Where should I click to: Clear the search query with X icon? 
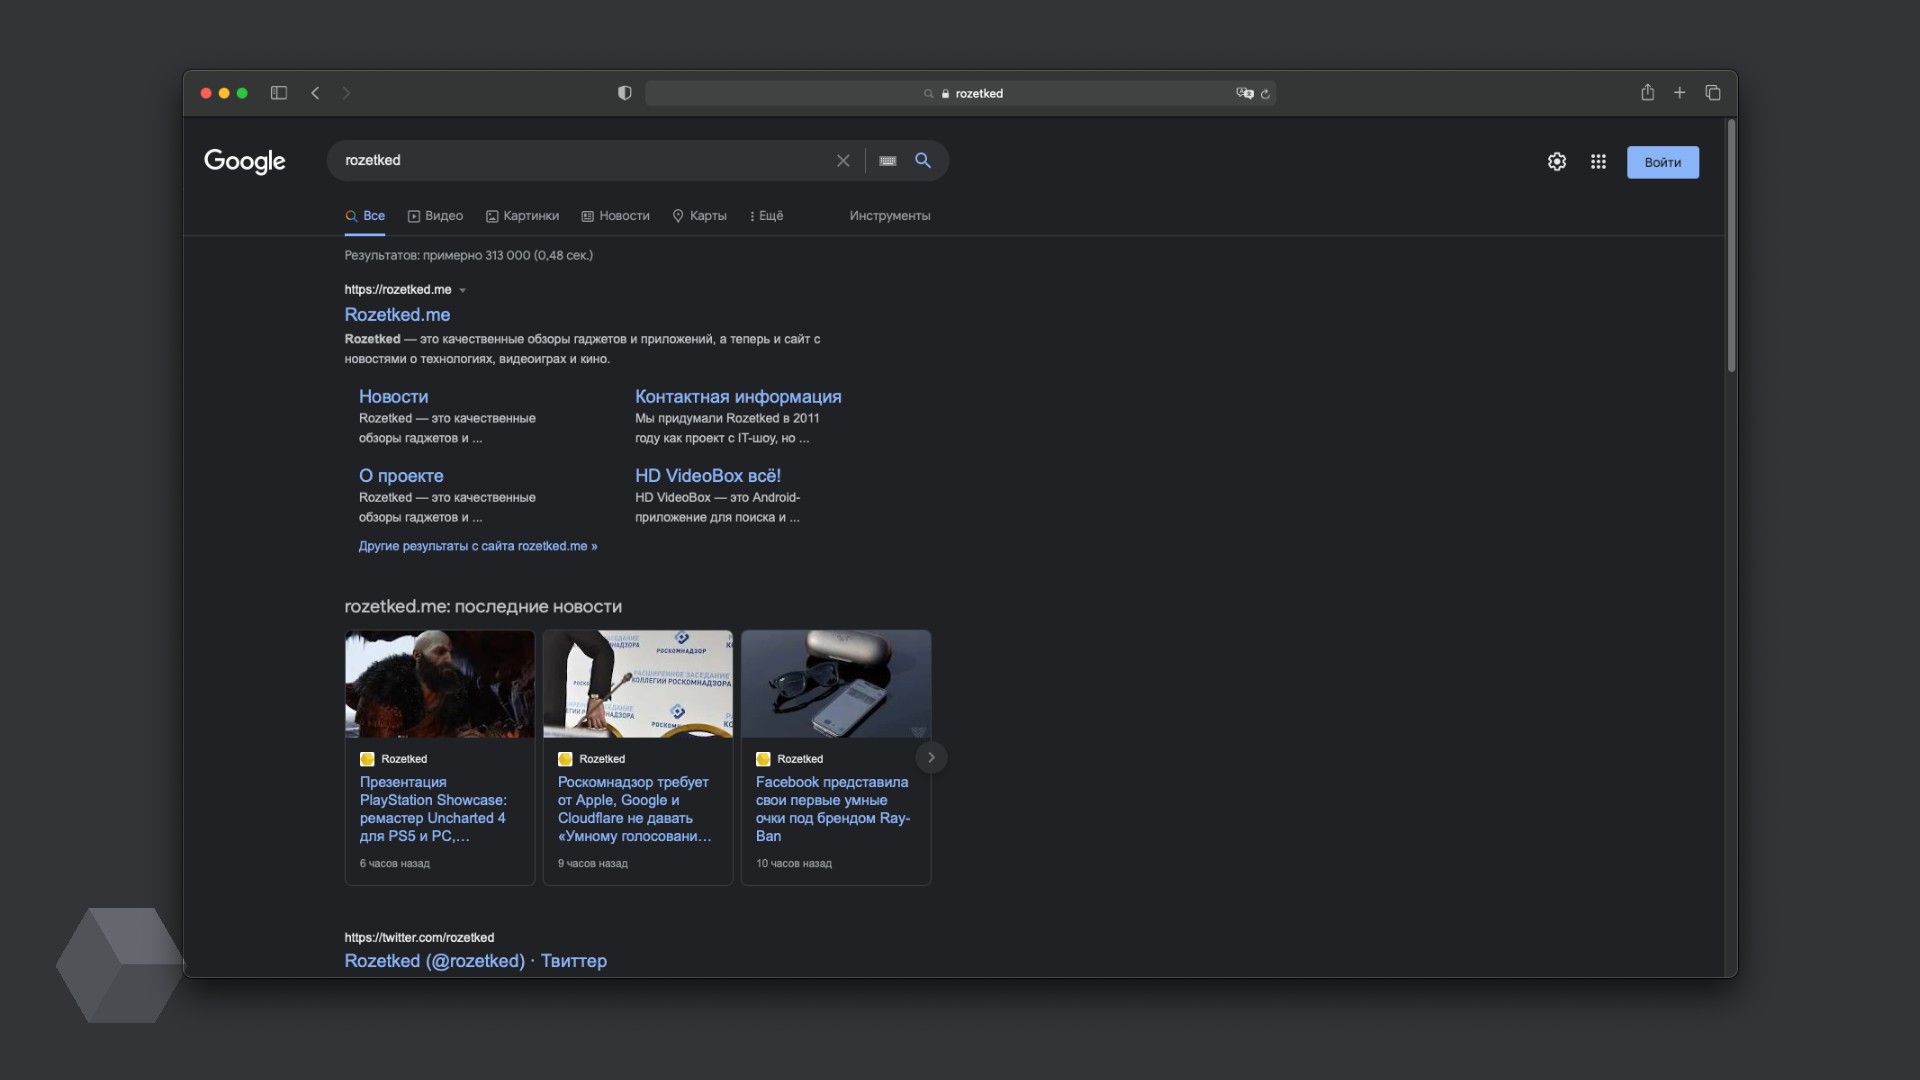[843, 161]
